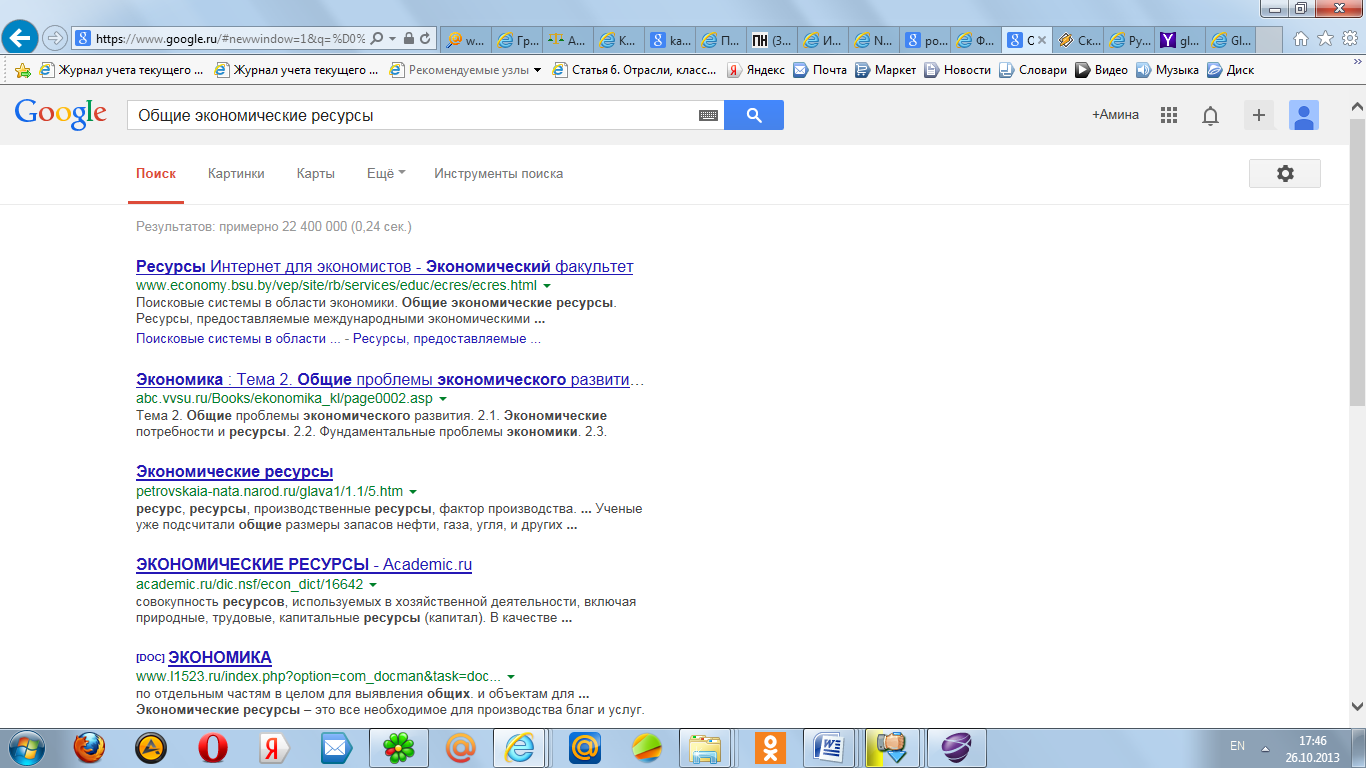Expand the arrow next to academic.ru URL
Viewport: 1366px width, 768px height.
(x=373, y=585)
